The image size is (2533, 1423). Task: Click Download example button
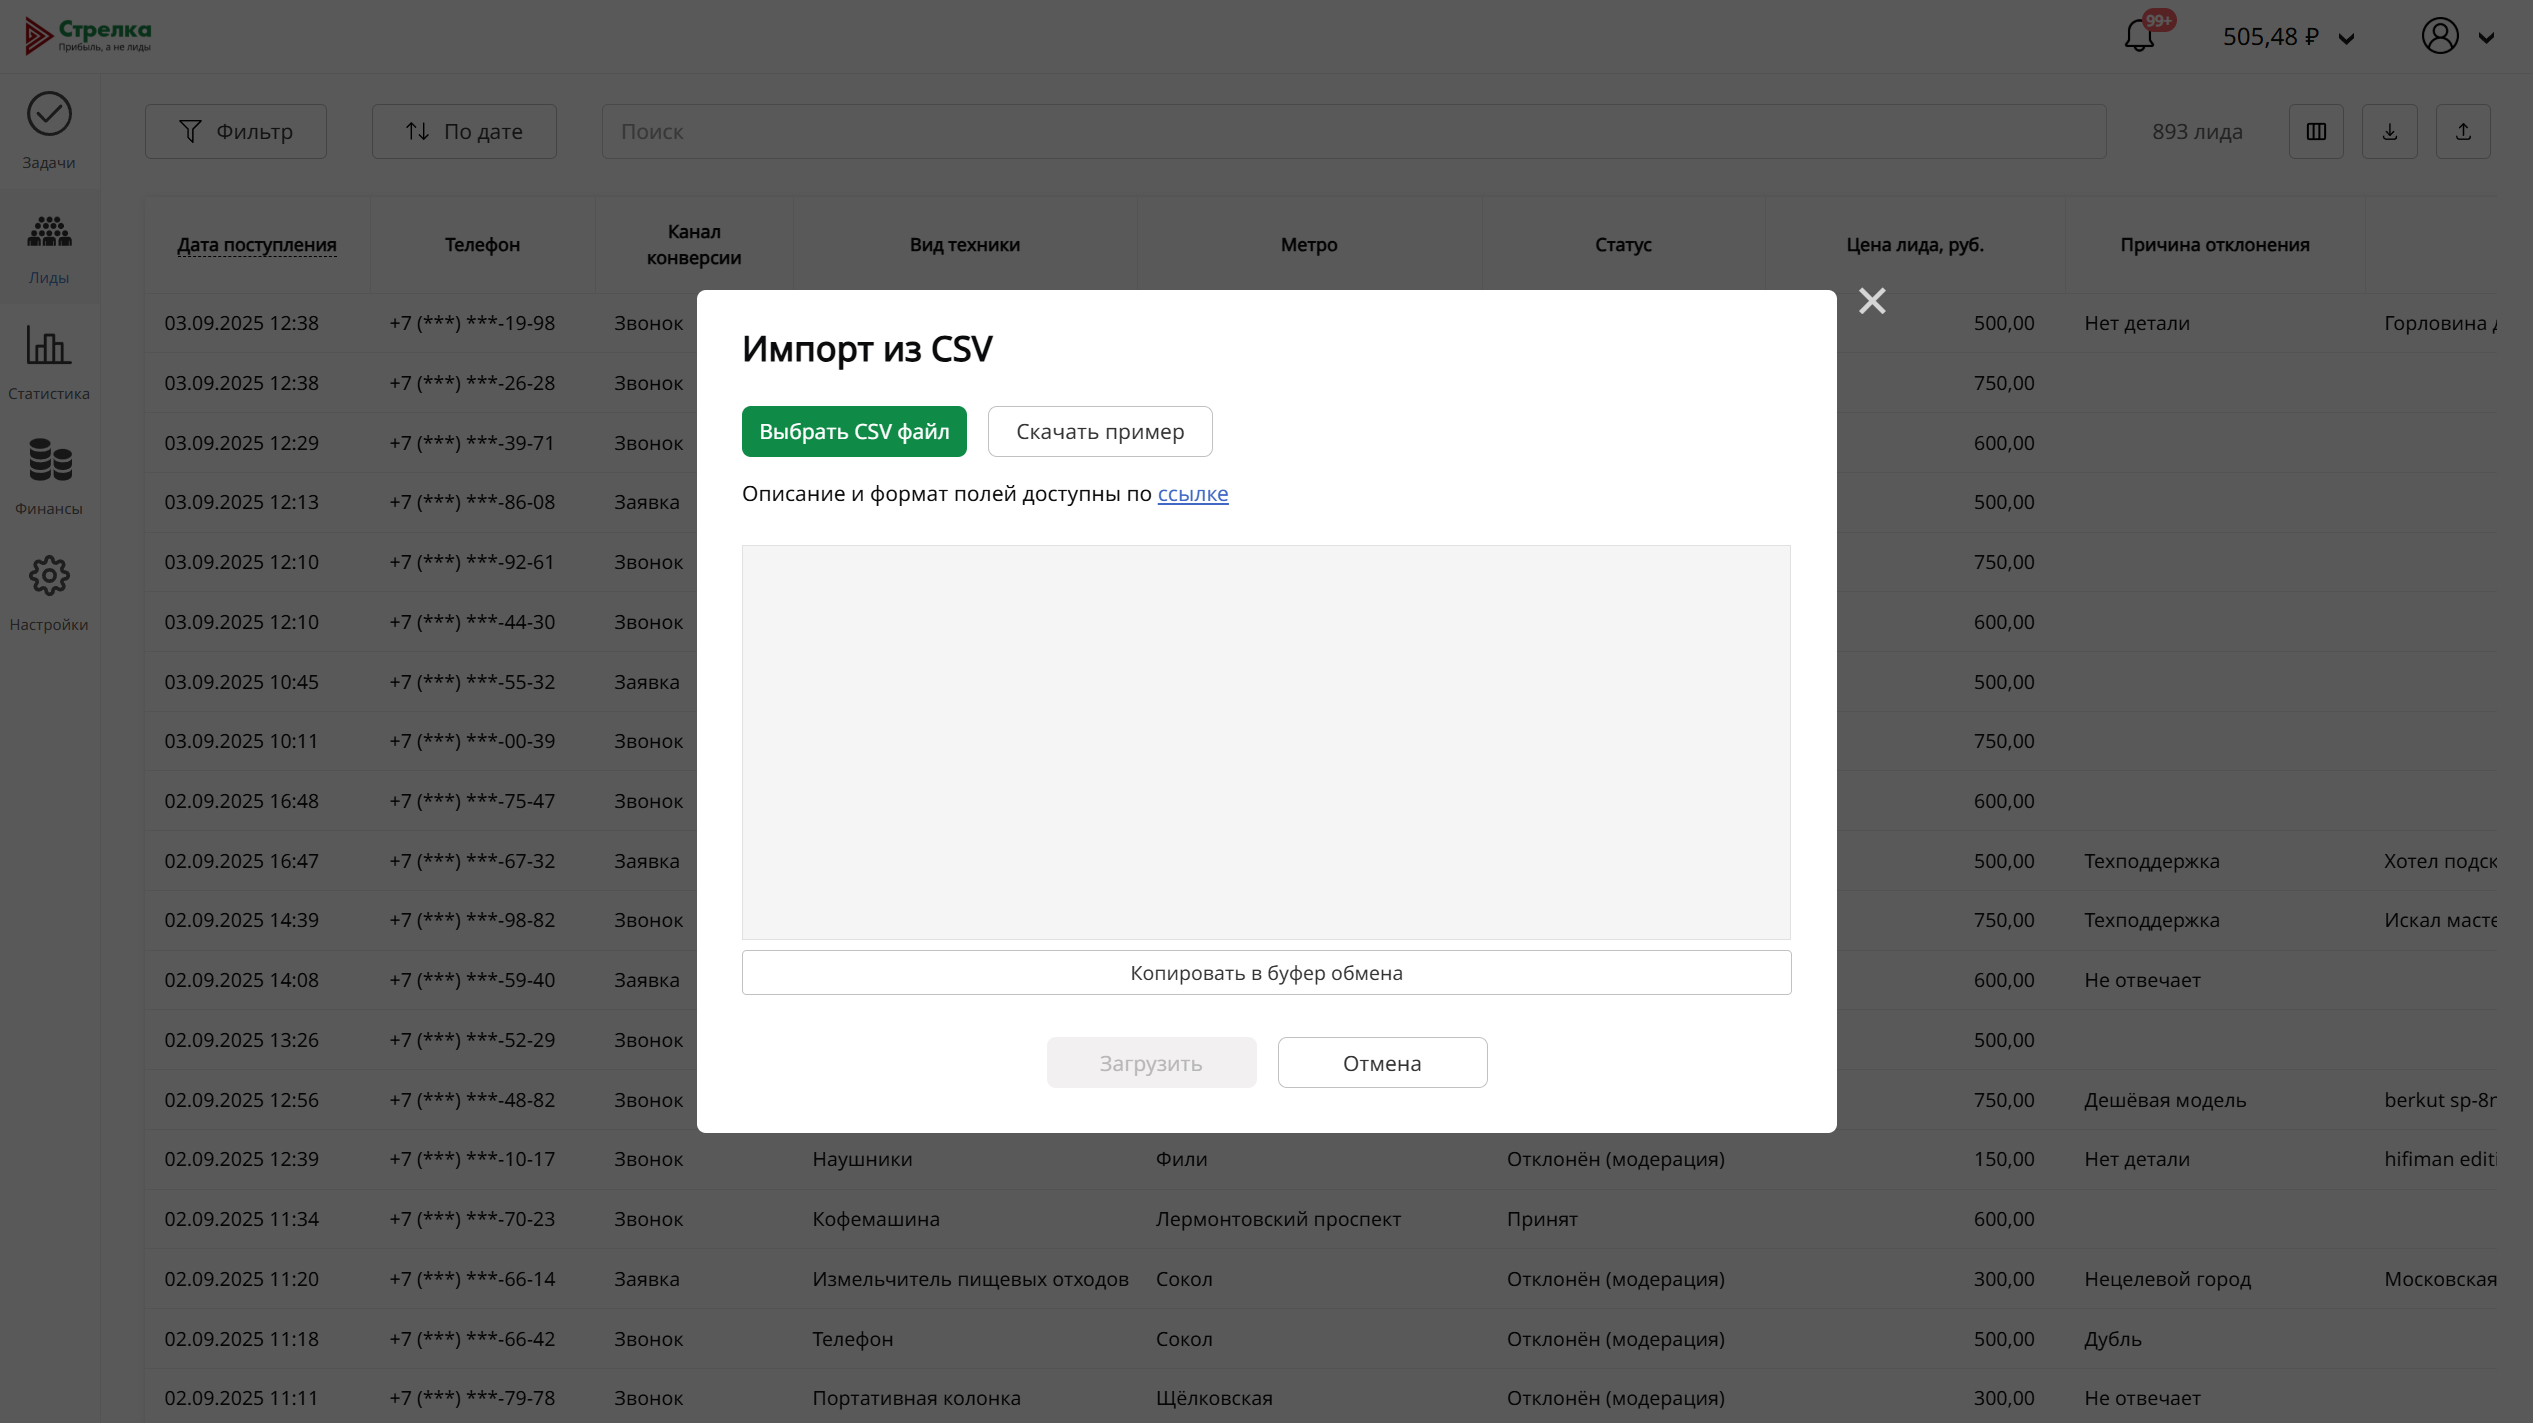click(x=1099, y=431)
